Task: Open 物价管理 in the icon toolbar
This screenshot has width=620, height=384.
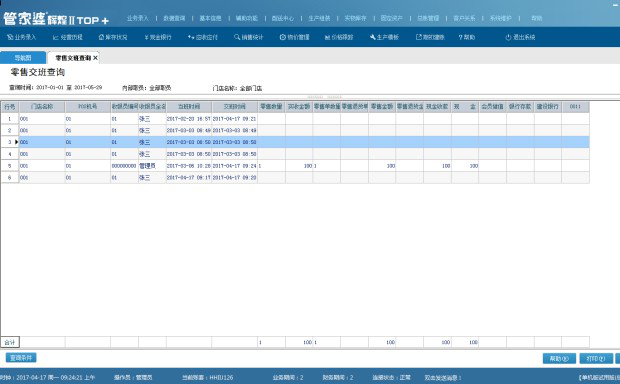Action: 294,37
